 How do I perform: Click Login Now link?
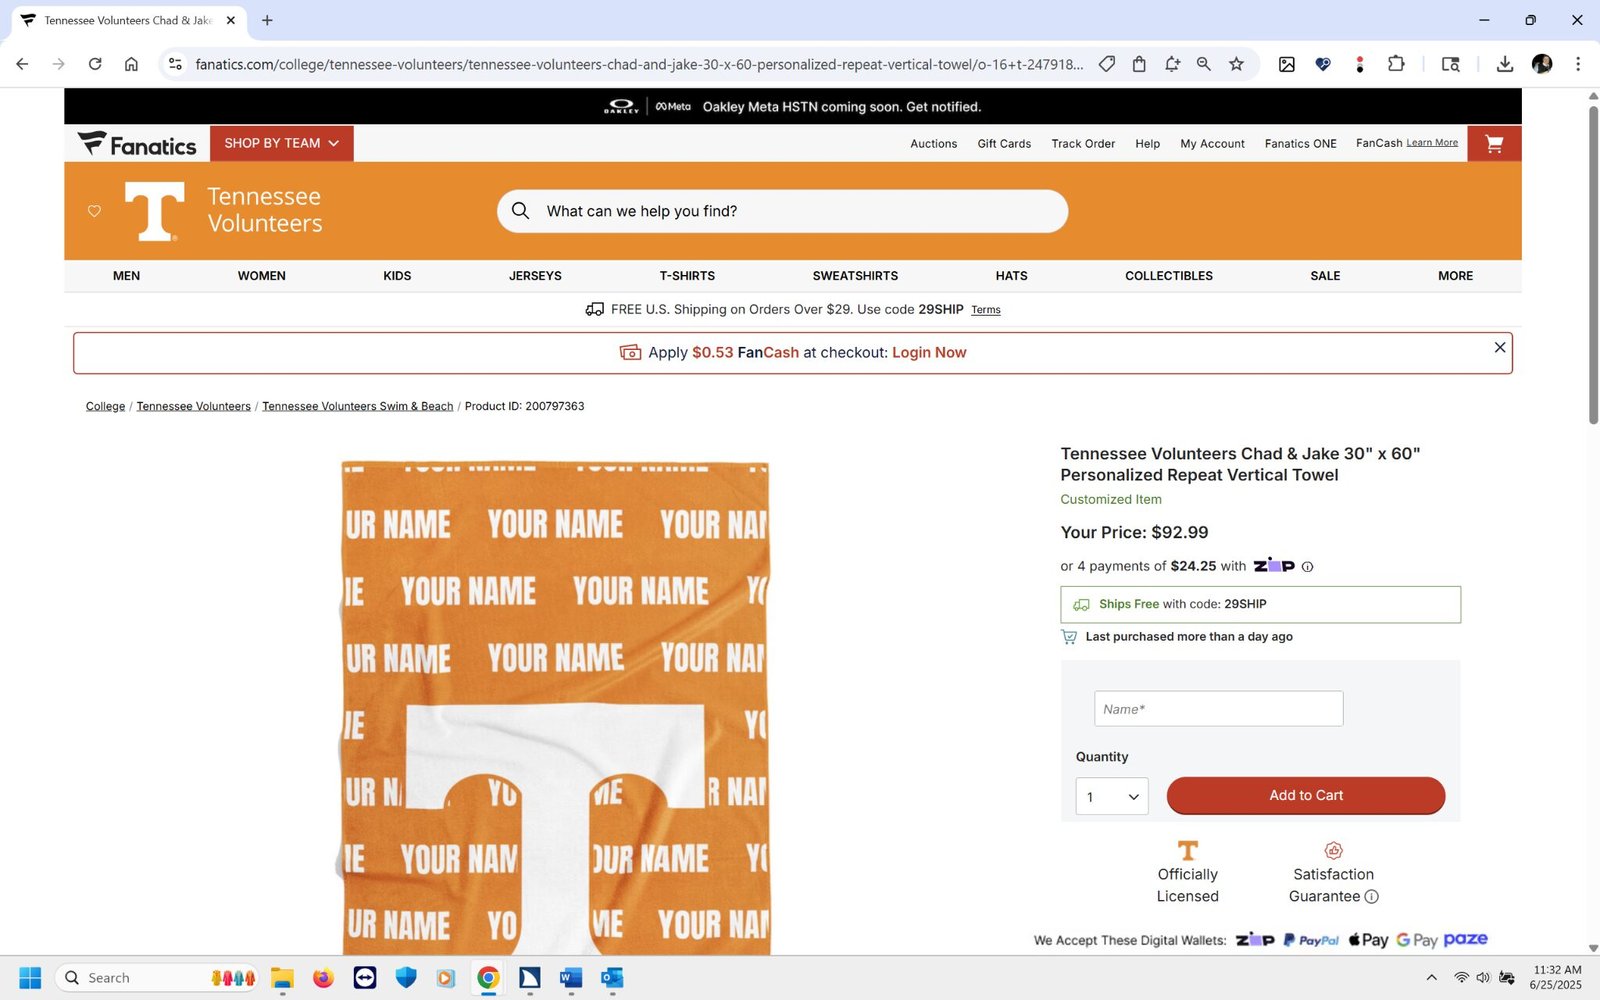[929, 353]
